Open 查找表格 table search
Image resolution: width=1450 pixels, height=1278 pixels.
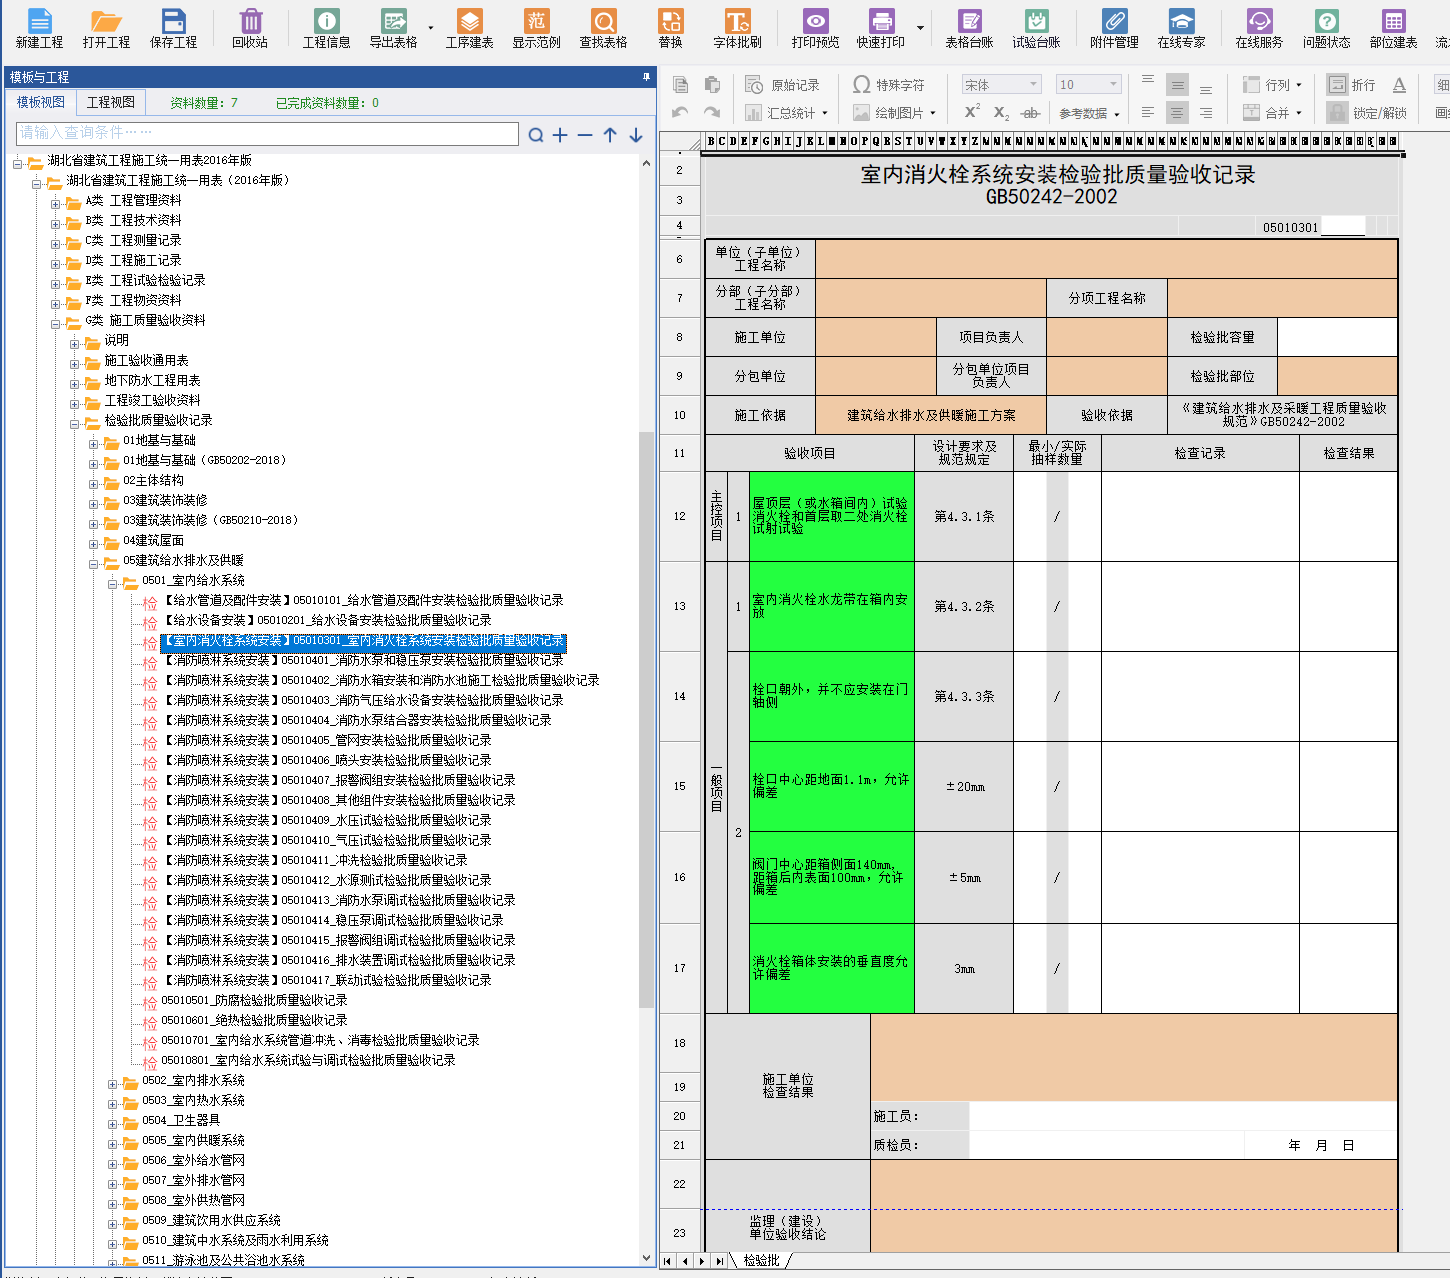tap(603, 28)
